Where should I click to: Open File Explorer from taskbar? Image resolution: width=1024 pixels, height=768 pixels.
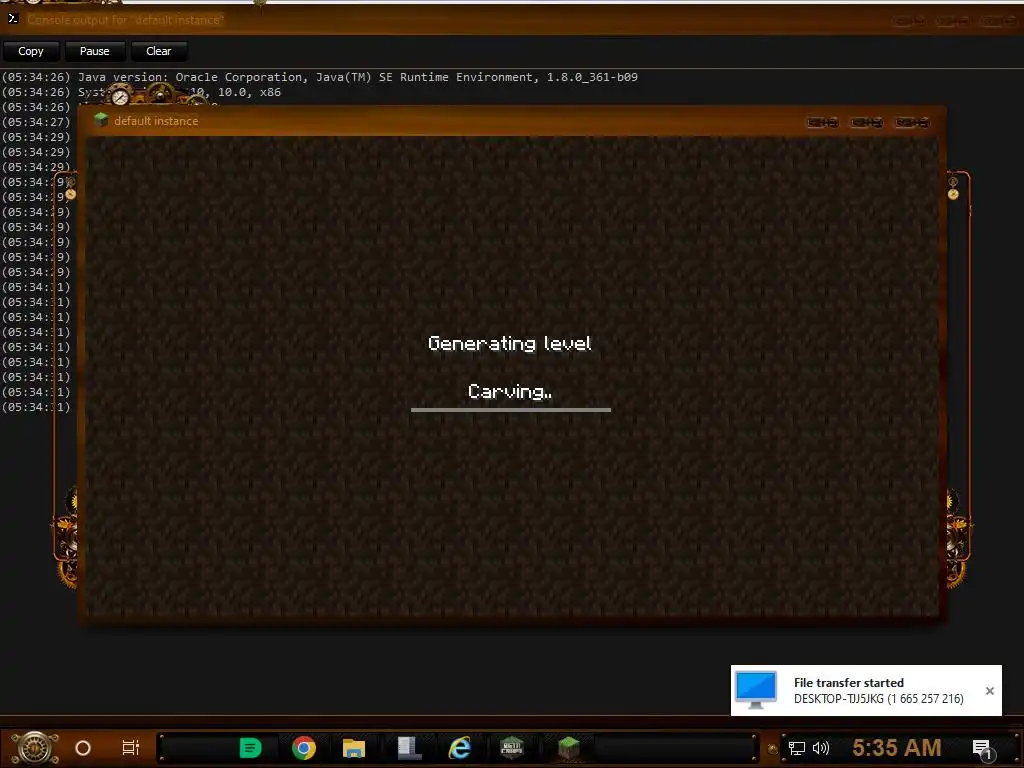point(354,748)
